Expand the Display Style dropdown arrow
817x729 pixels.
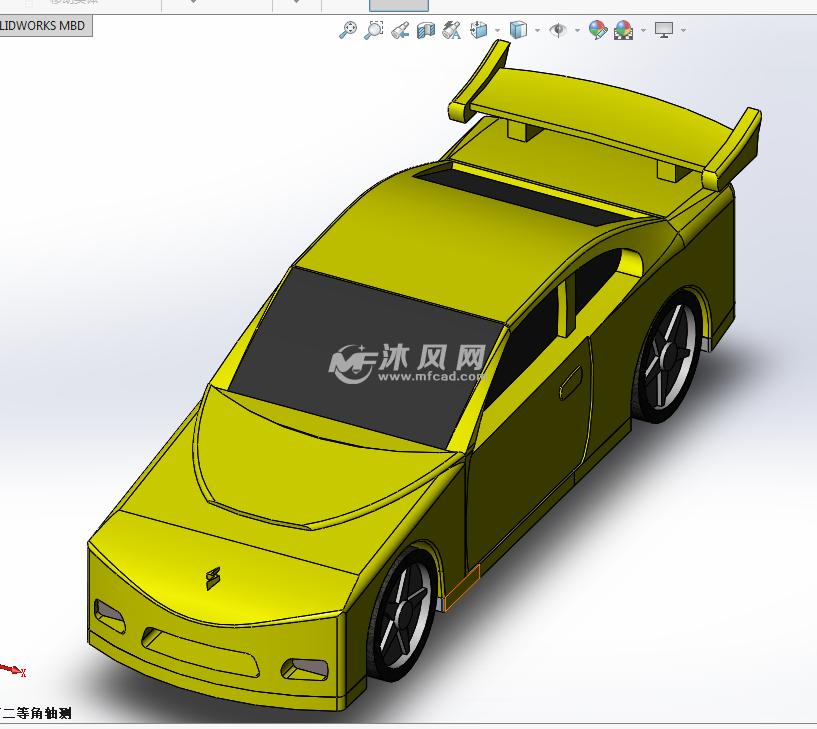point(536,30)
